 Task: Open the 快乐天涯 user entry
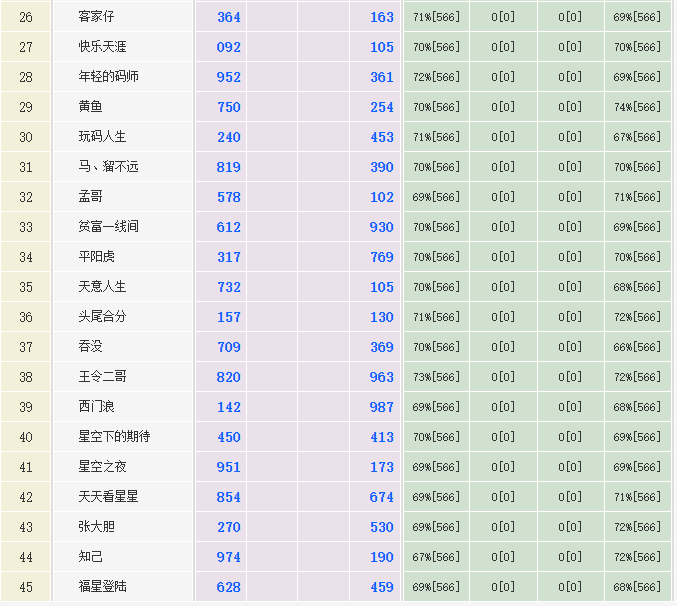pos(102,47)
